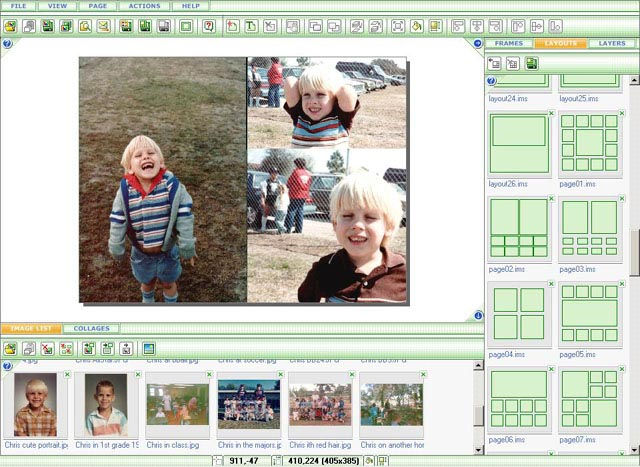Choose the page03.ims layout thumbnail
The image size is (640, 467).
(x=590, y=229)
